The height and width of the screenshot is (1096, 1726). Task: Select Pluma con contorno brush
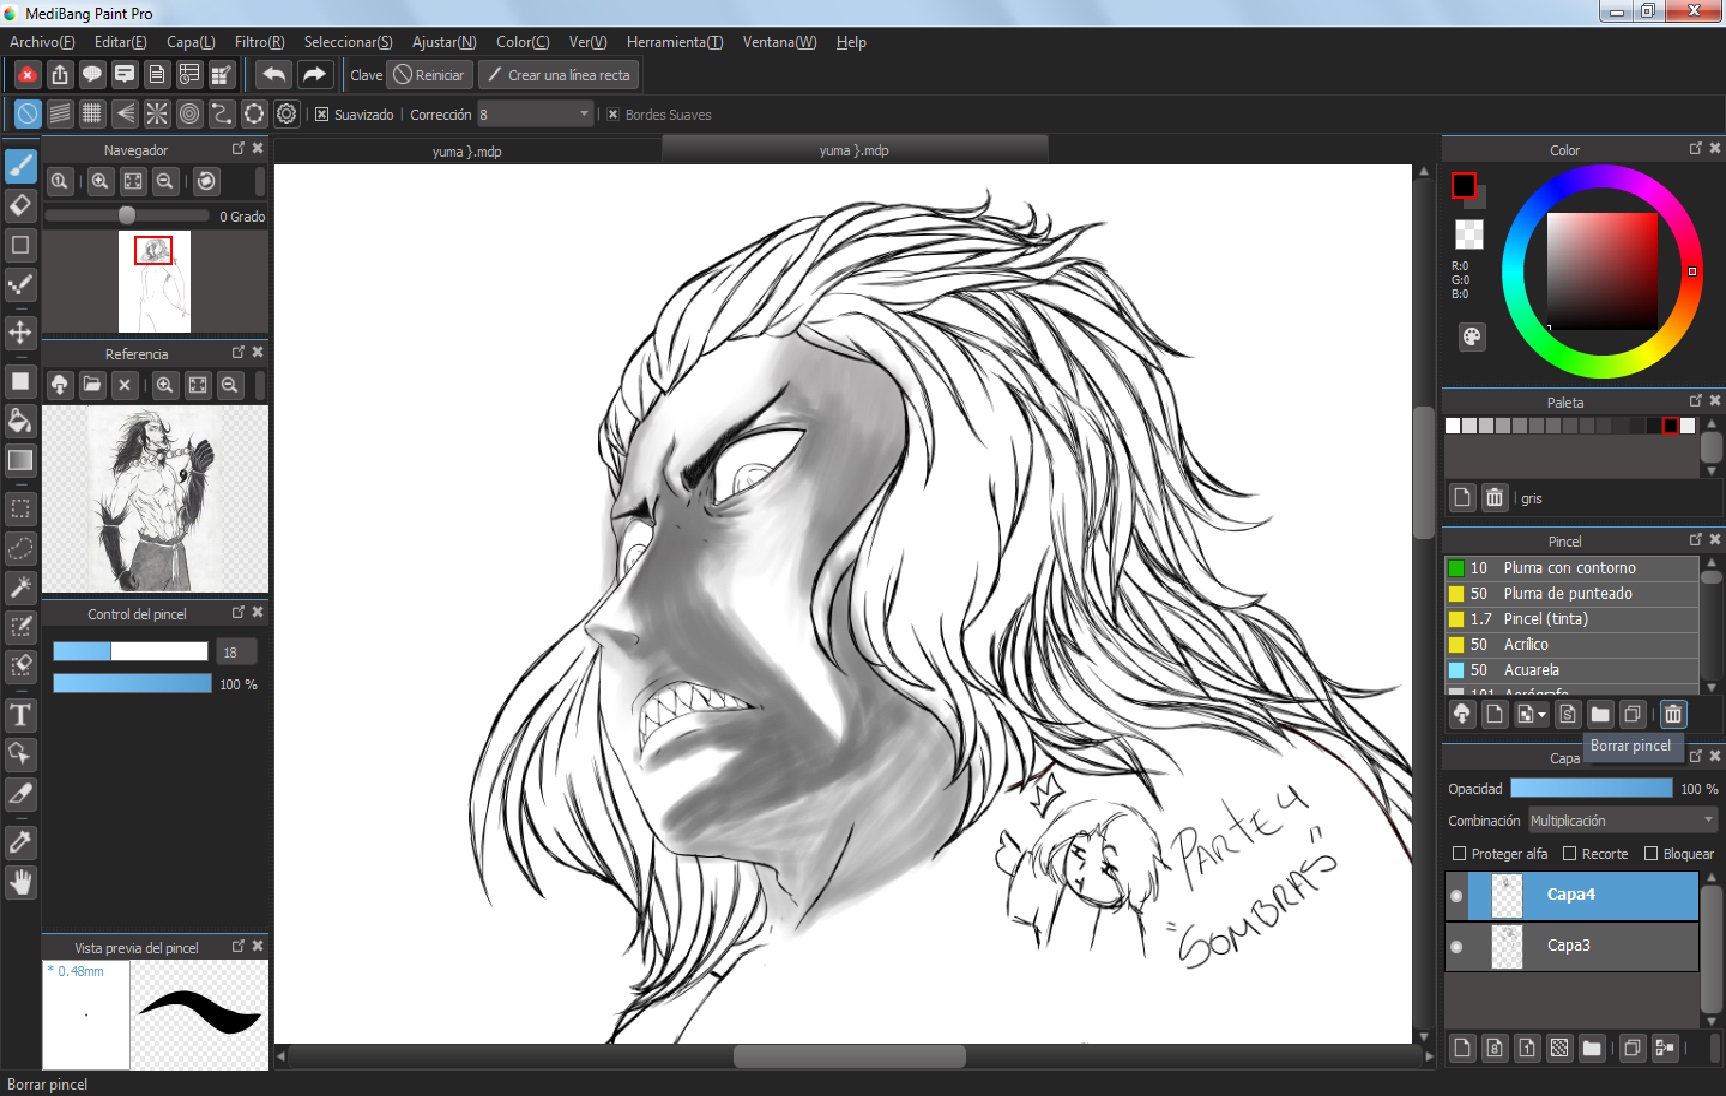click(x=1572, y=568)
